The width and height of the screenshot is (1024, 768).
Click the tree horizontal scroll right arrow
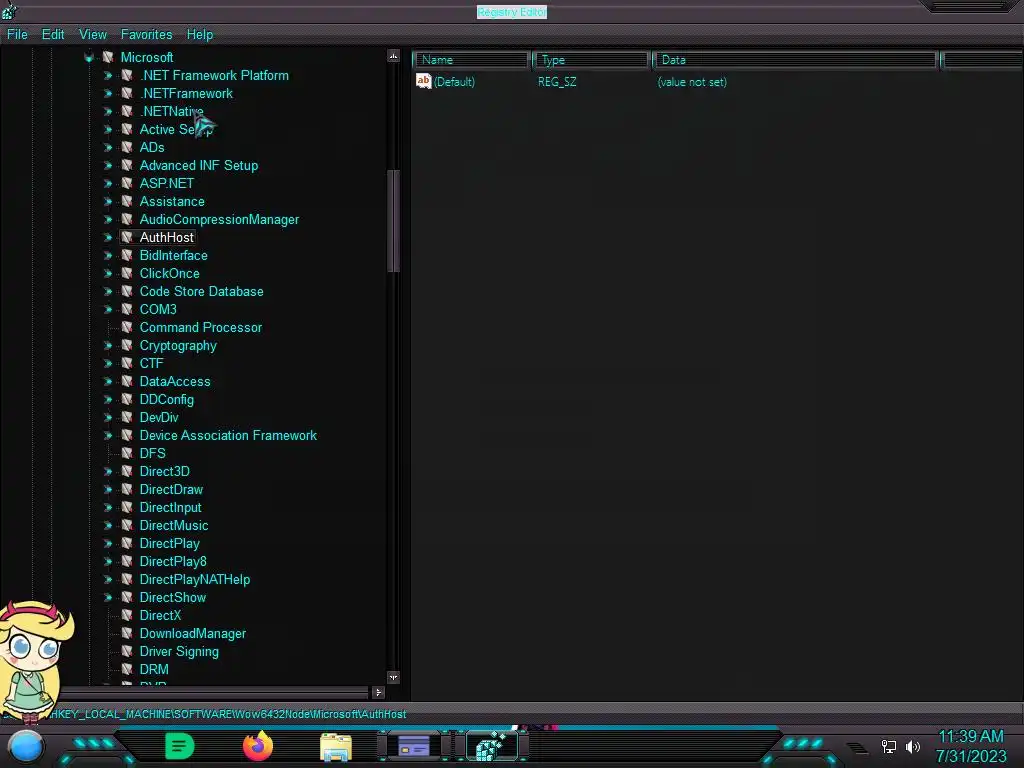pyautogui.click(x=378, y=692)
